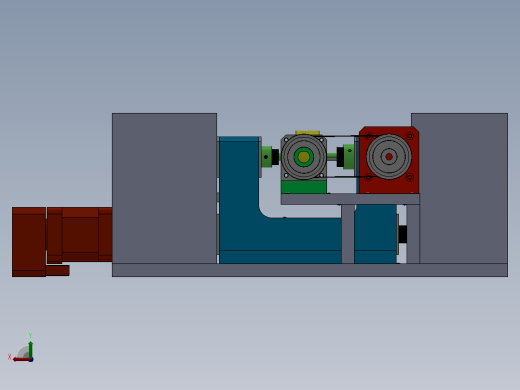Viewport: 520px width, 390px height.
Task: Select the gray vertical support post
Action: pos(348,234)
